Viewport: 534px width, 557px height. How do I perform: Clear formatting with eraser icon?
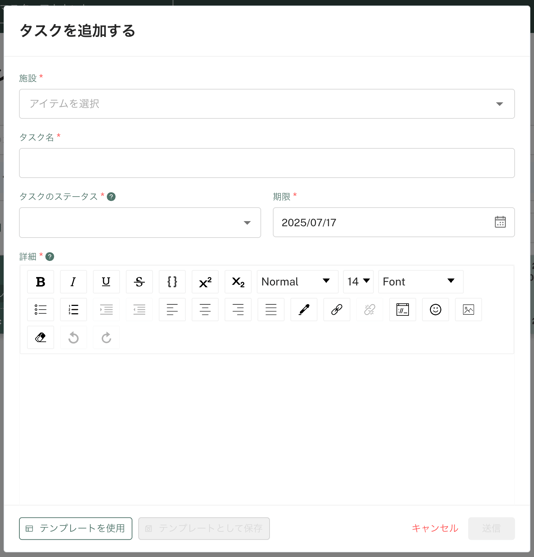coord(41,337)
